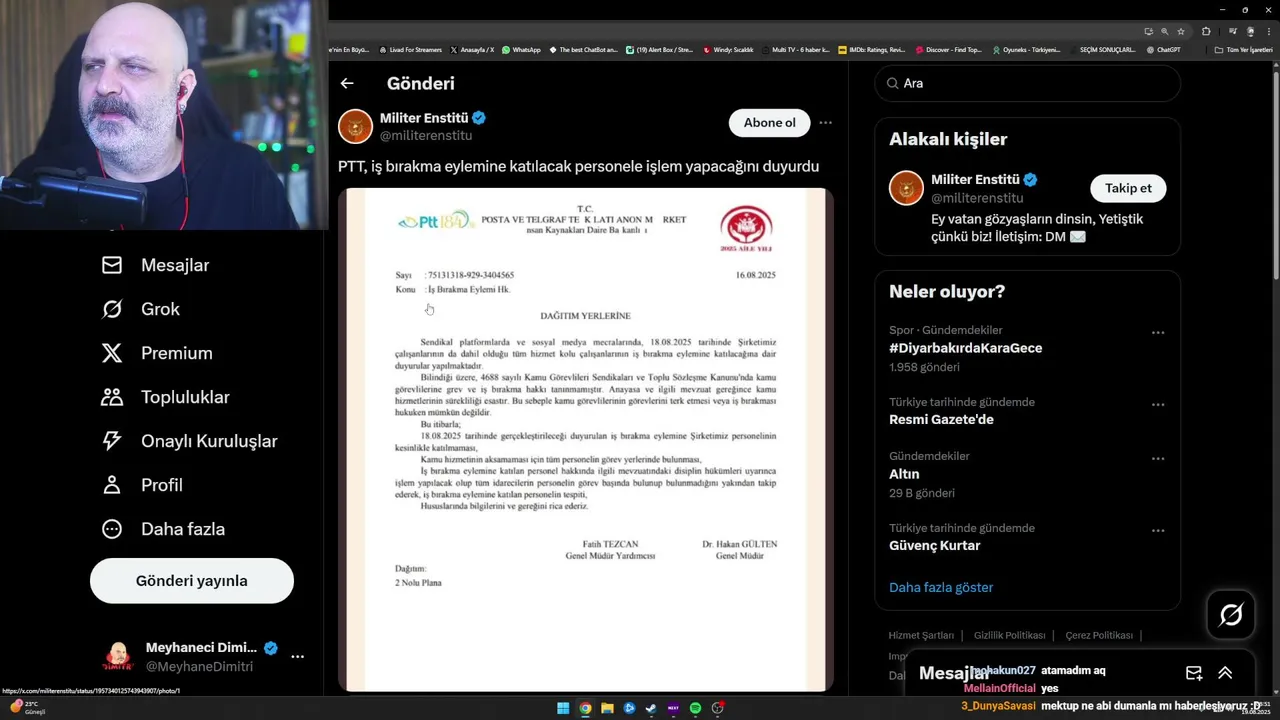Open options for #DiyarbakırdaKaraGece trend
This screenshot has height=720, width=1280.
click(1158, 333)
